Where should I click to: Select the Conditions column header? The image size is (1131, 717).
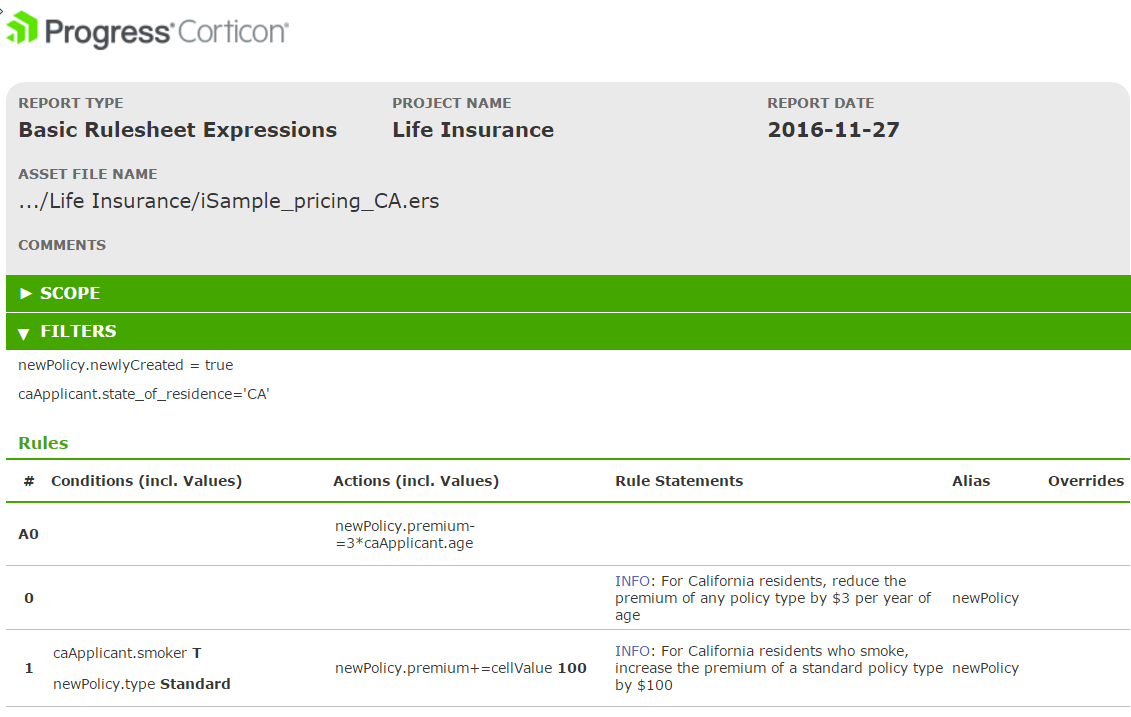pos(146,481)
